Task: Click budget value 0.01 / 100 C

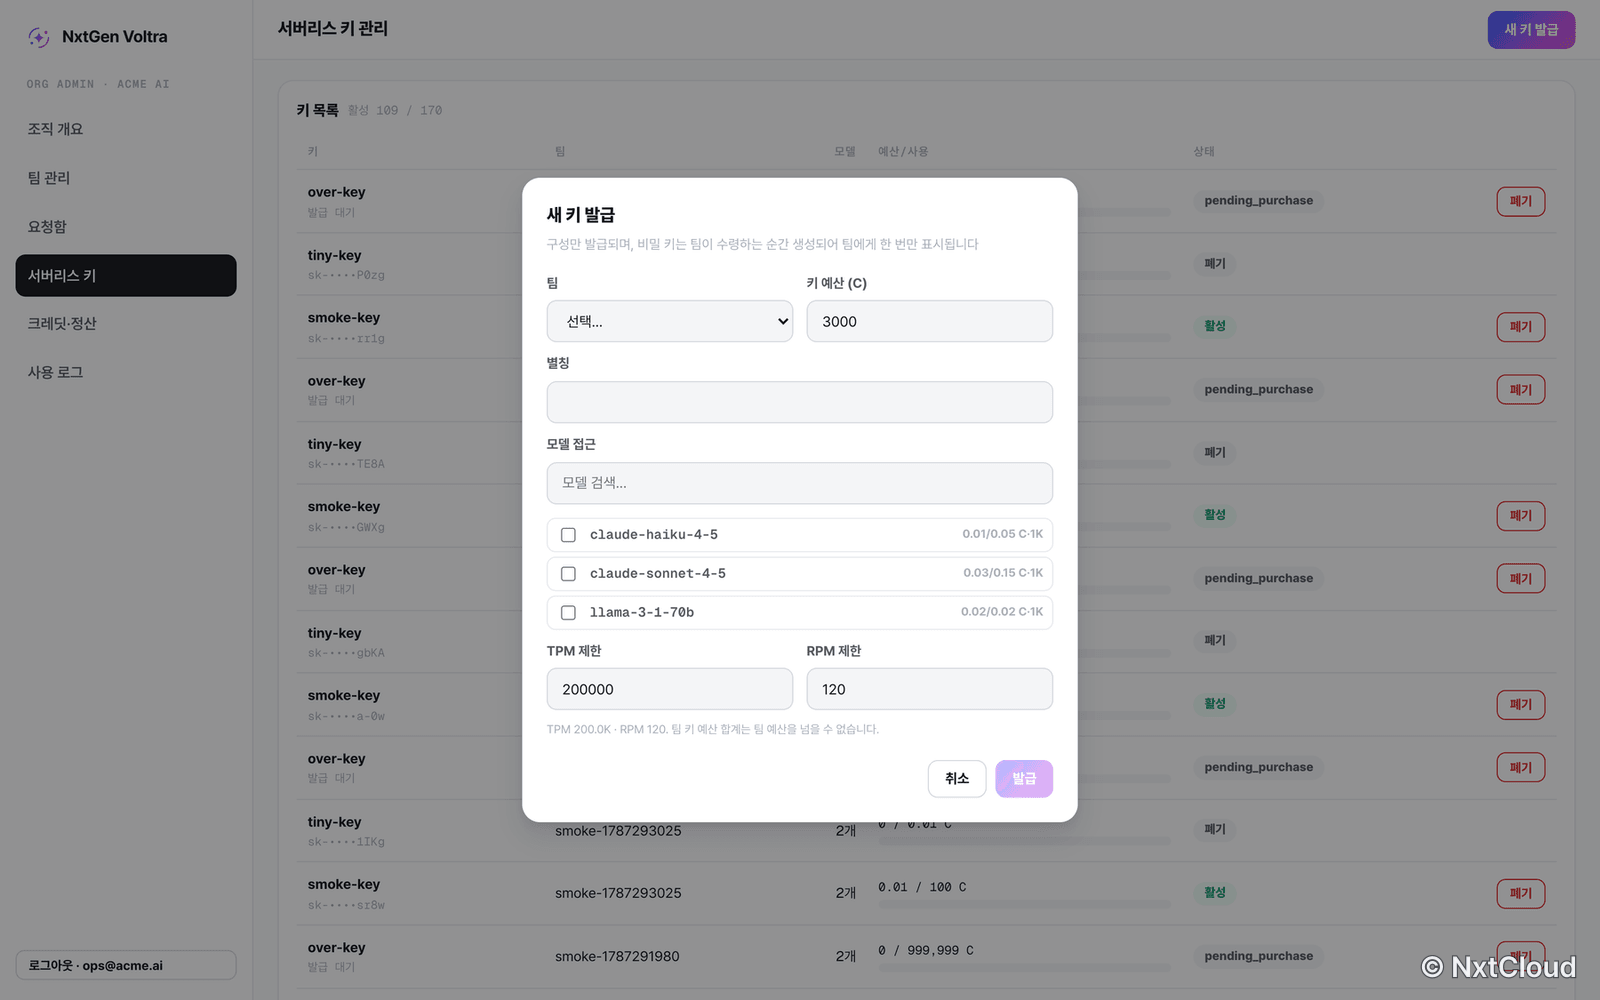Action: (922, 887)
